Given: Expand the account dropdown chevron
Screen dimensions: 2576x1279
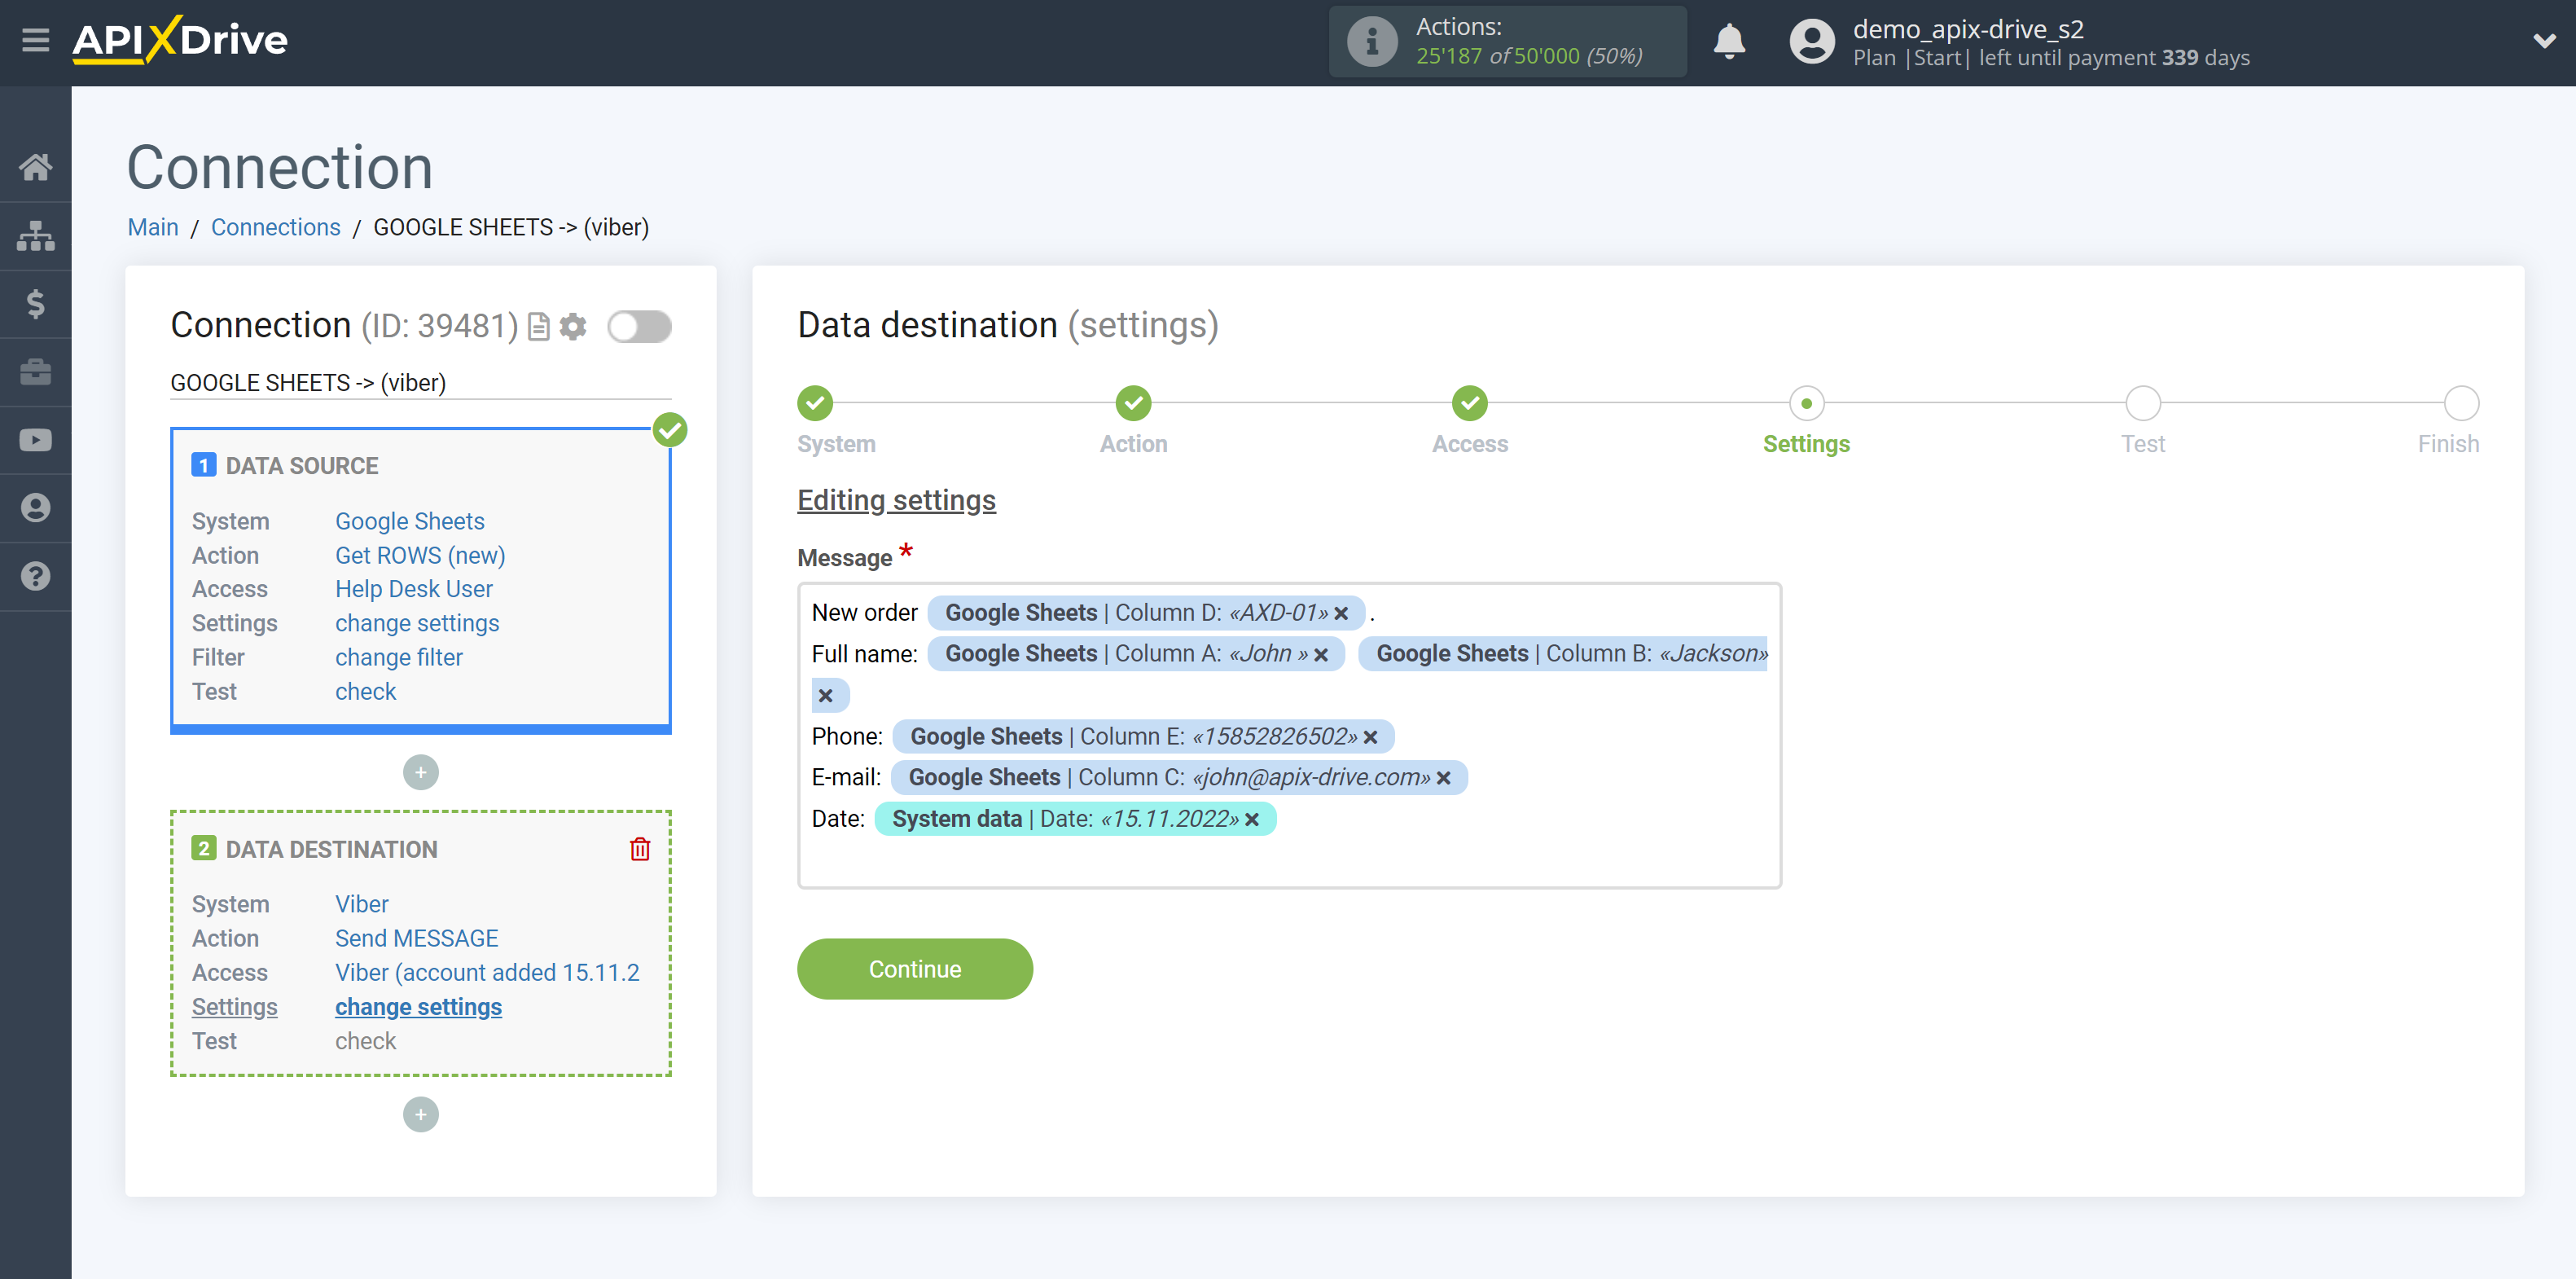Looking at the screenshot, I should click(x=2544, y=42).
